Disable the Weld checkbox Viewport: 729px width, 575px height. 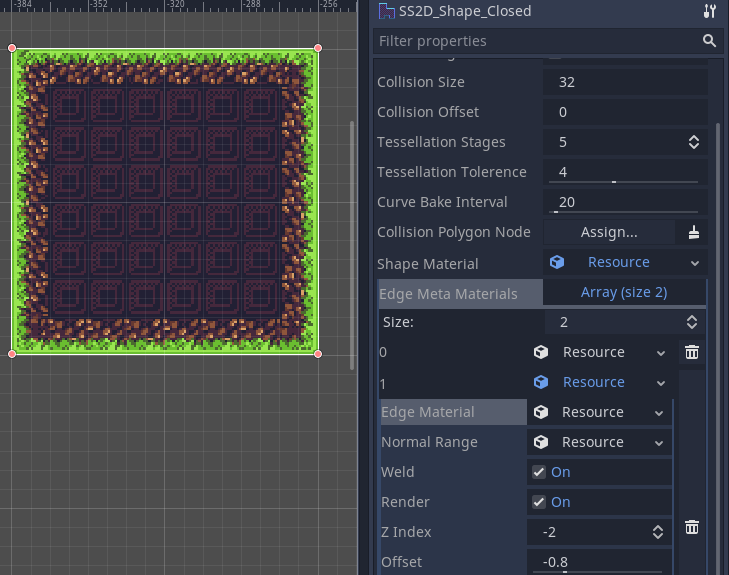(540, 472)
